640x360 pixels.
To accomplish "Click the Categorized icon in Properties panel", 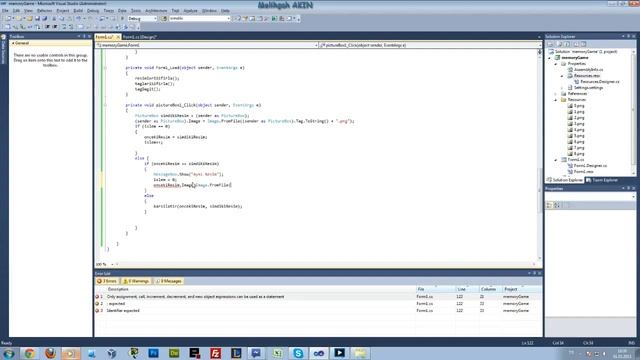I will pyautogui.click(x=549, y=205).
